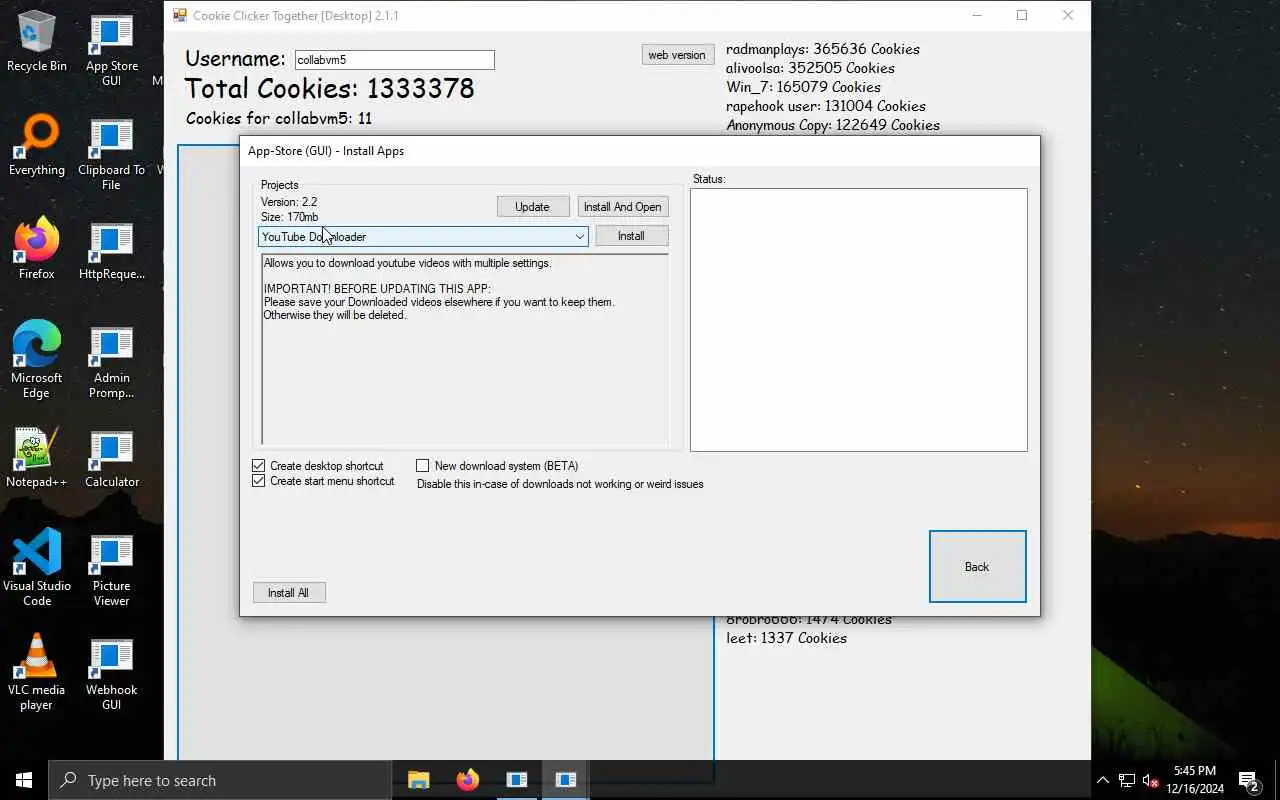1280x800 pixels.
Task: Click the taskbar search box
Action: 220,780
